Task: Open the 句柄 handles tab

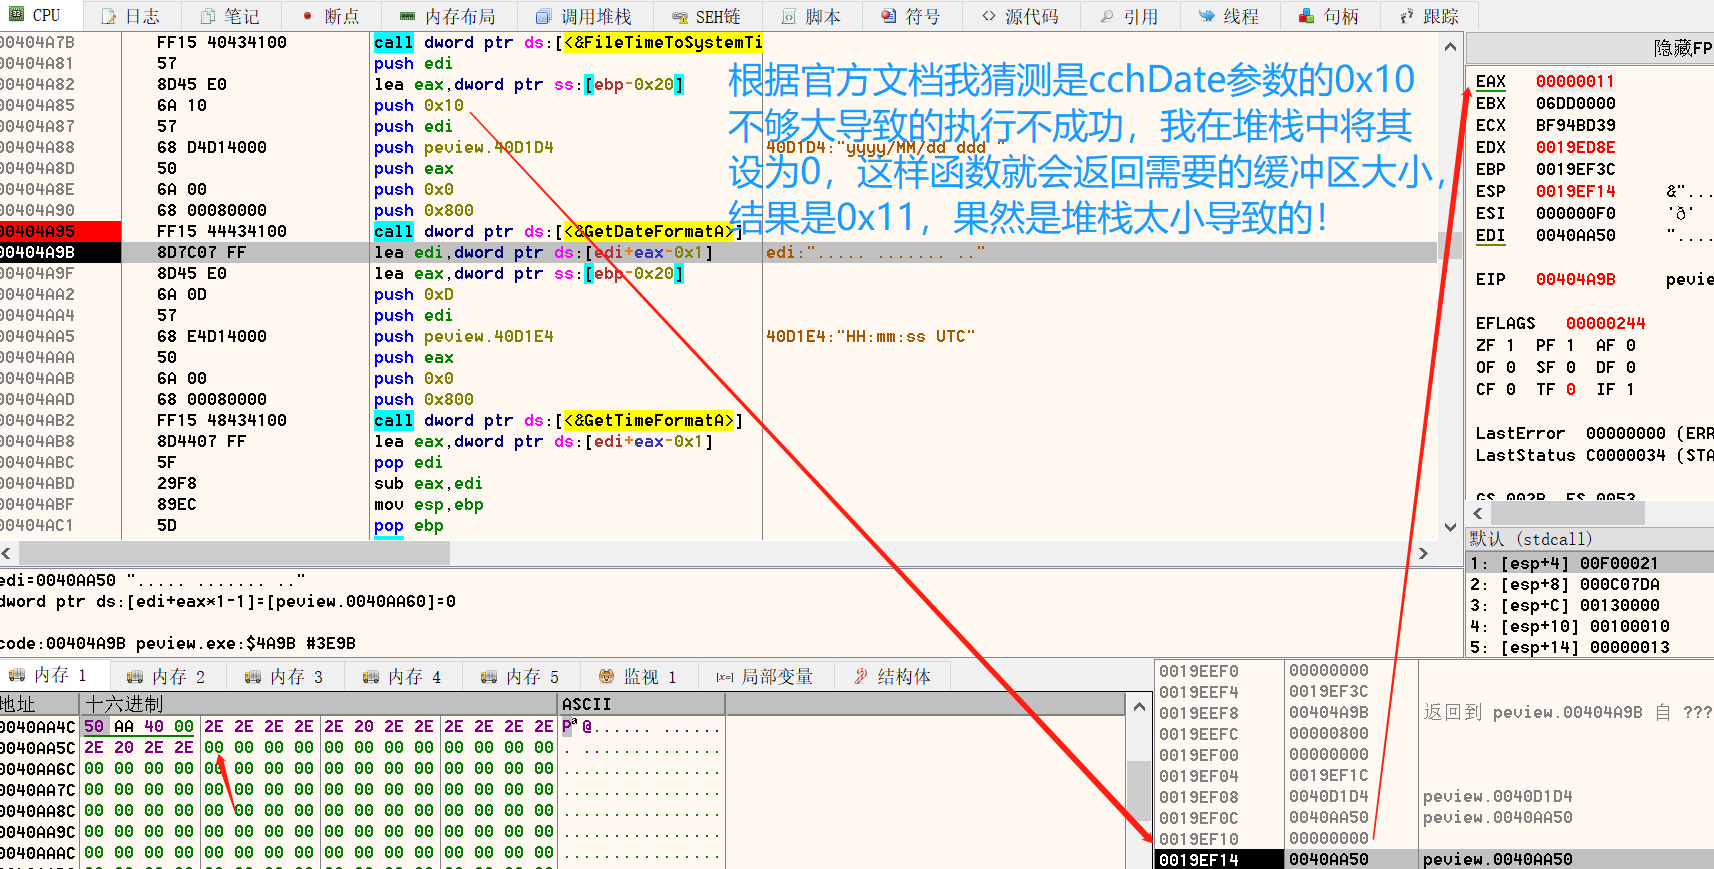Action: click(1330, 16)
